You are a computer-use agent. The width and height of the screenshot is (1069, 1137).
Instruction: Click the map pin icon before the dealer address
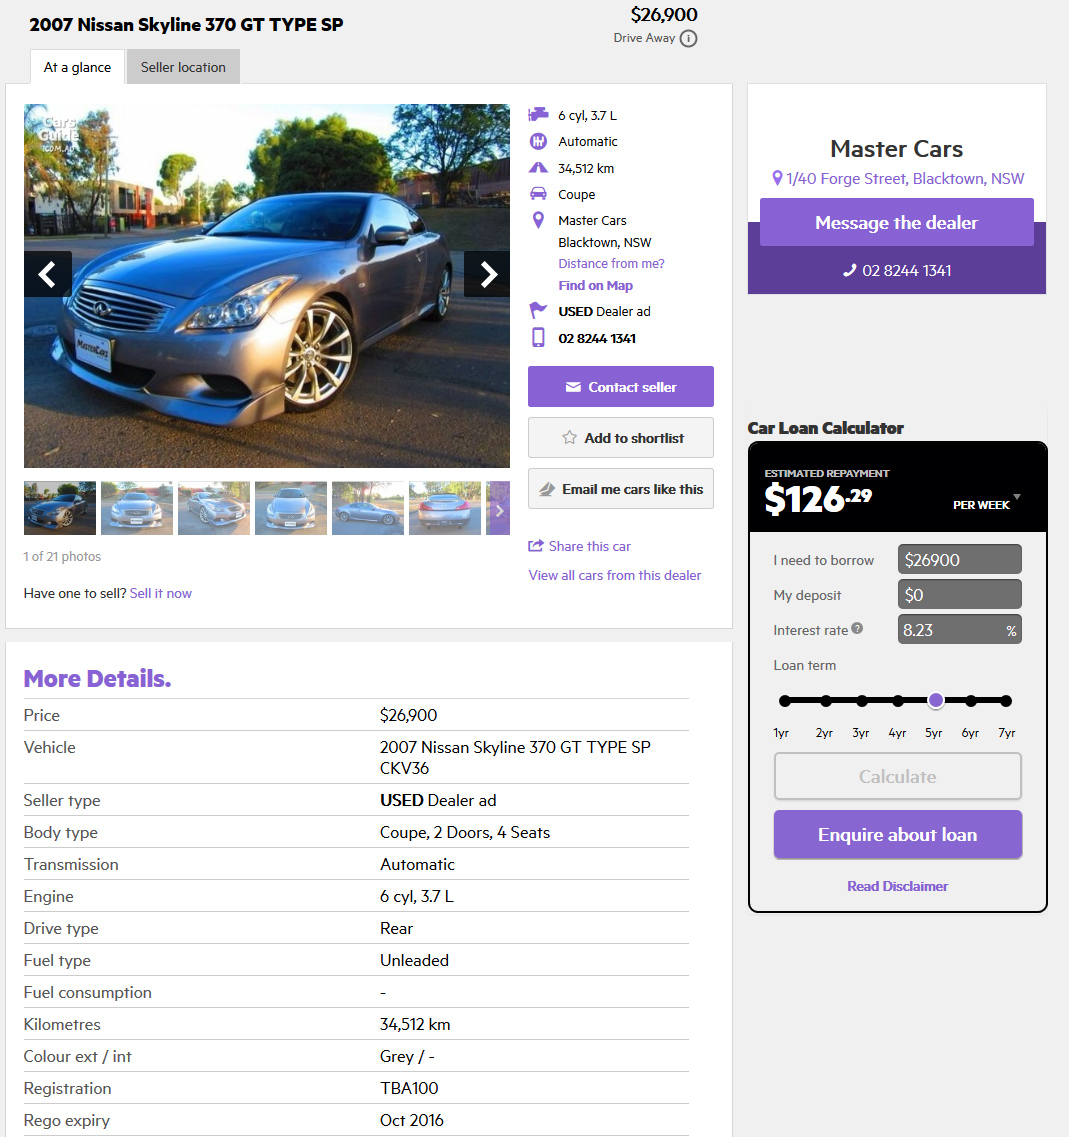pos(777,178)
